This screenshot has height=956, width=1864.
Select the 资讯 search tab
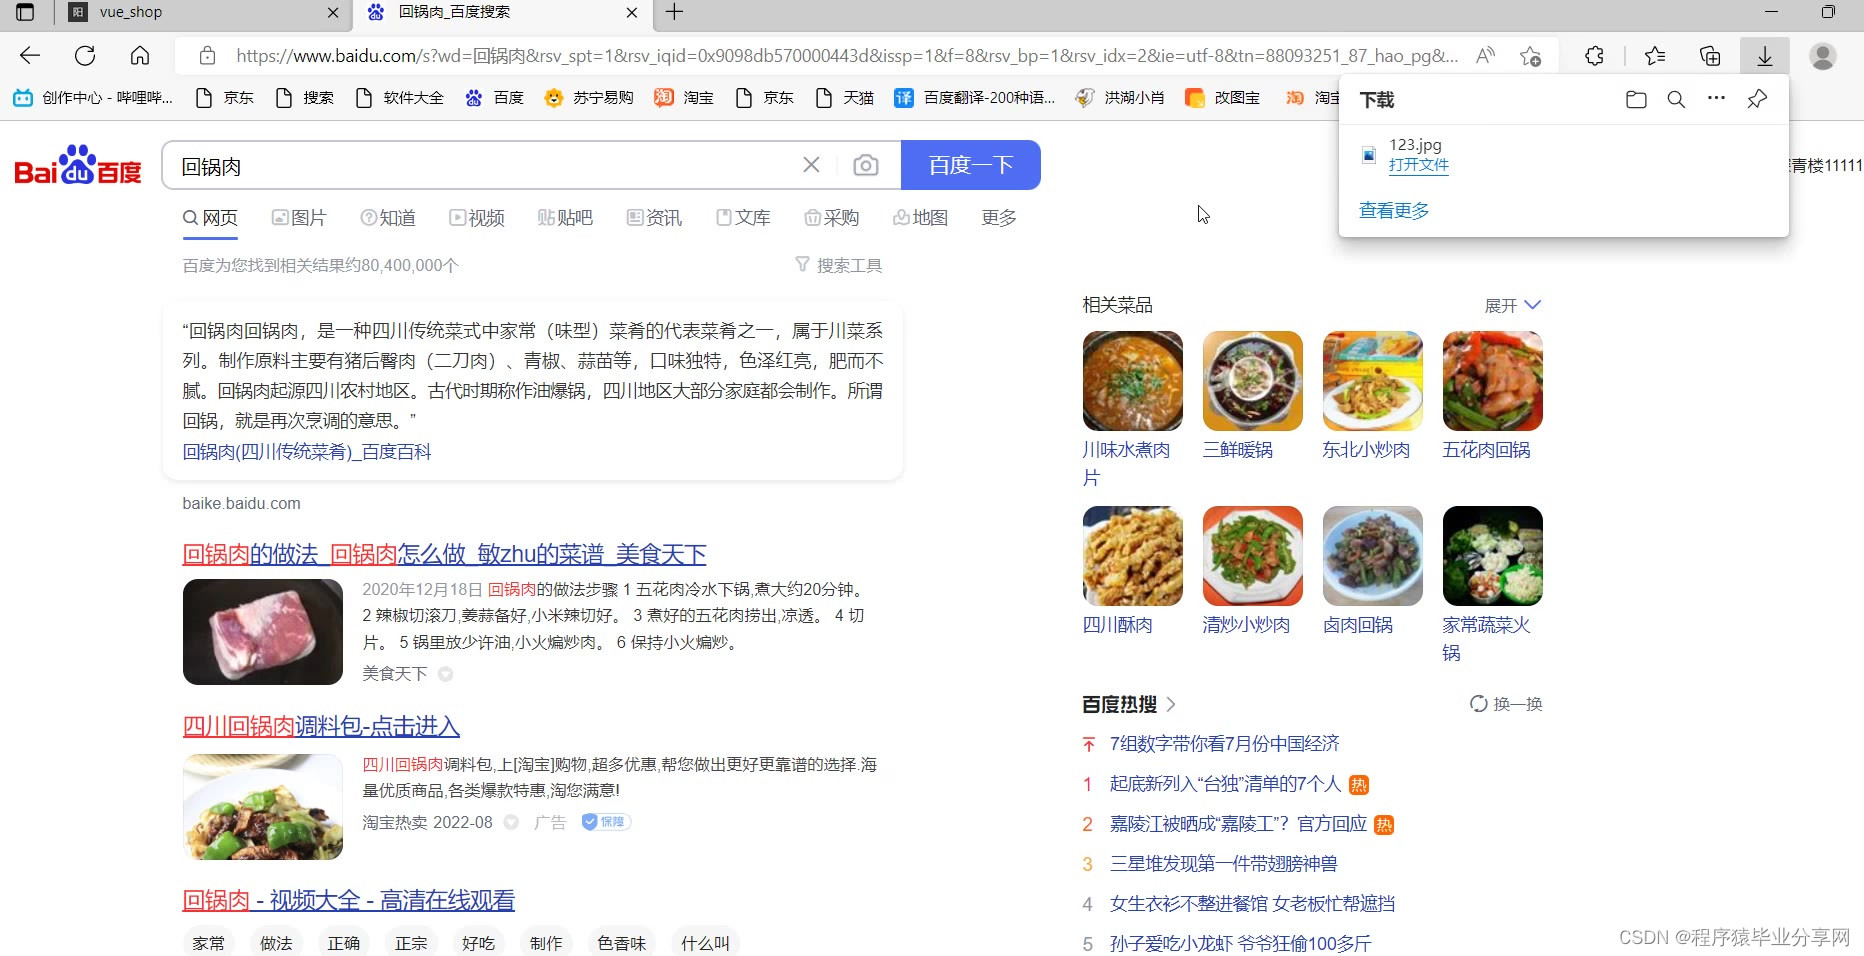pos(655,218)
